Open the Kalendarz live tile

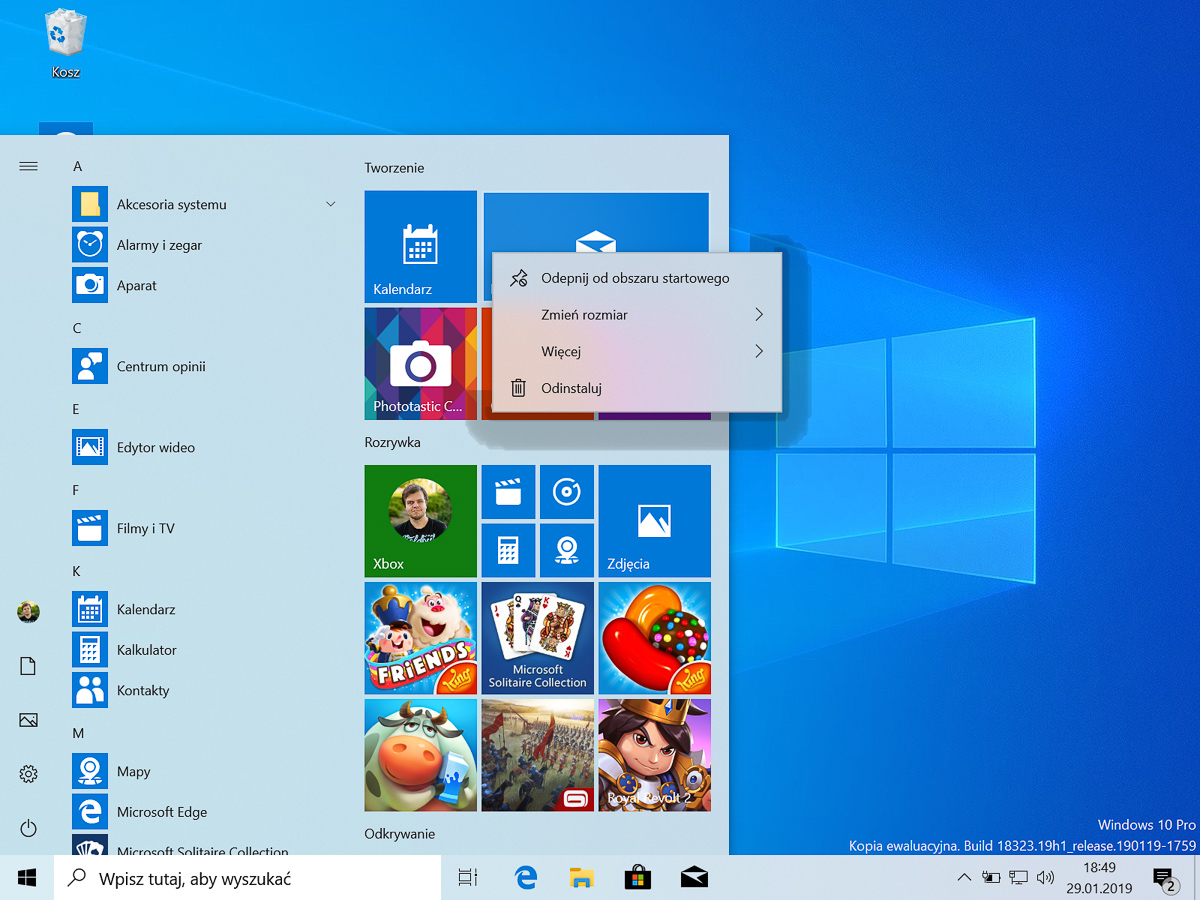click(420, 247)
